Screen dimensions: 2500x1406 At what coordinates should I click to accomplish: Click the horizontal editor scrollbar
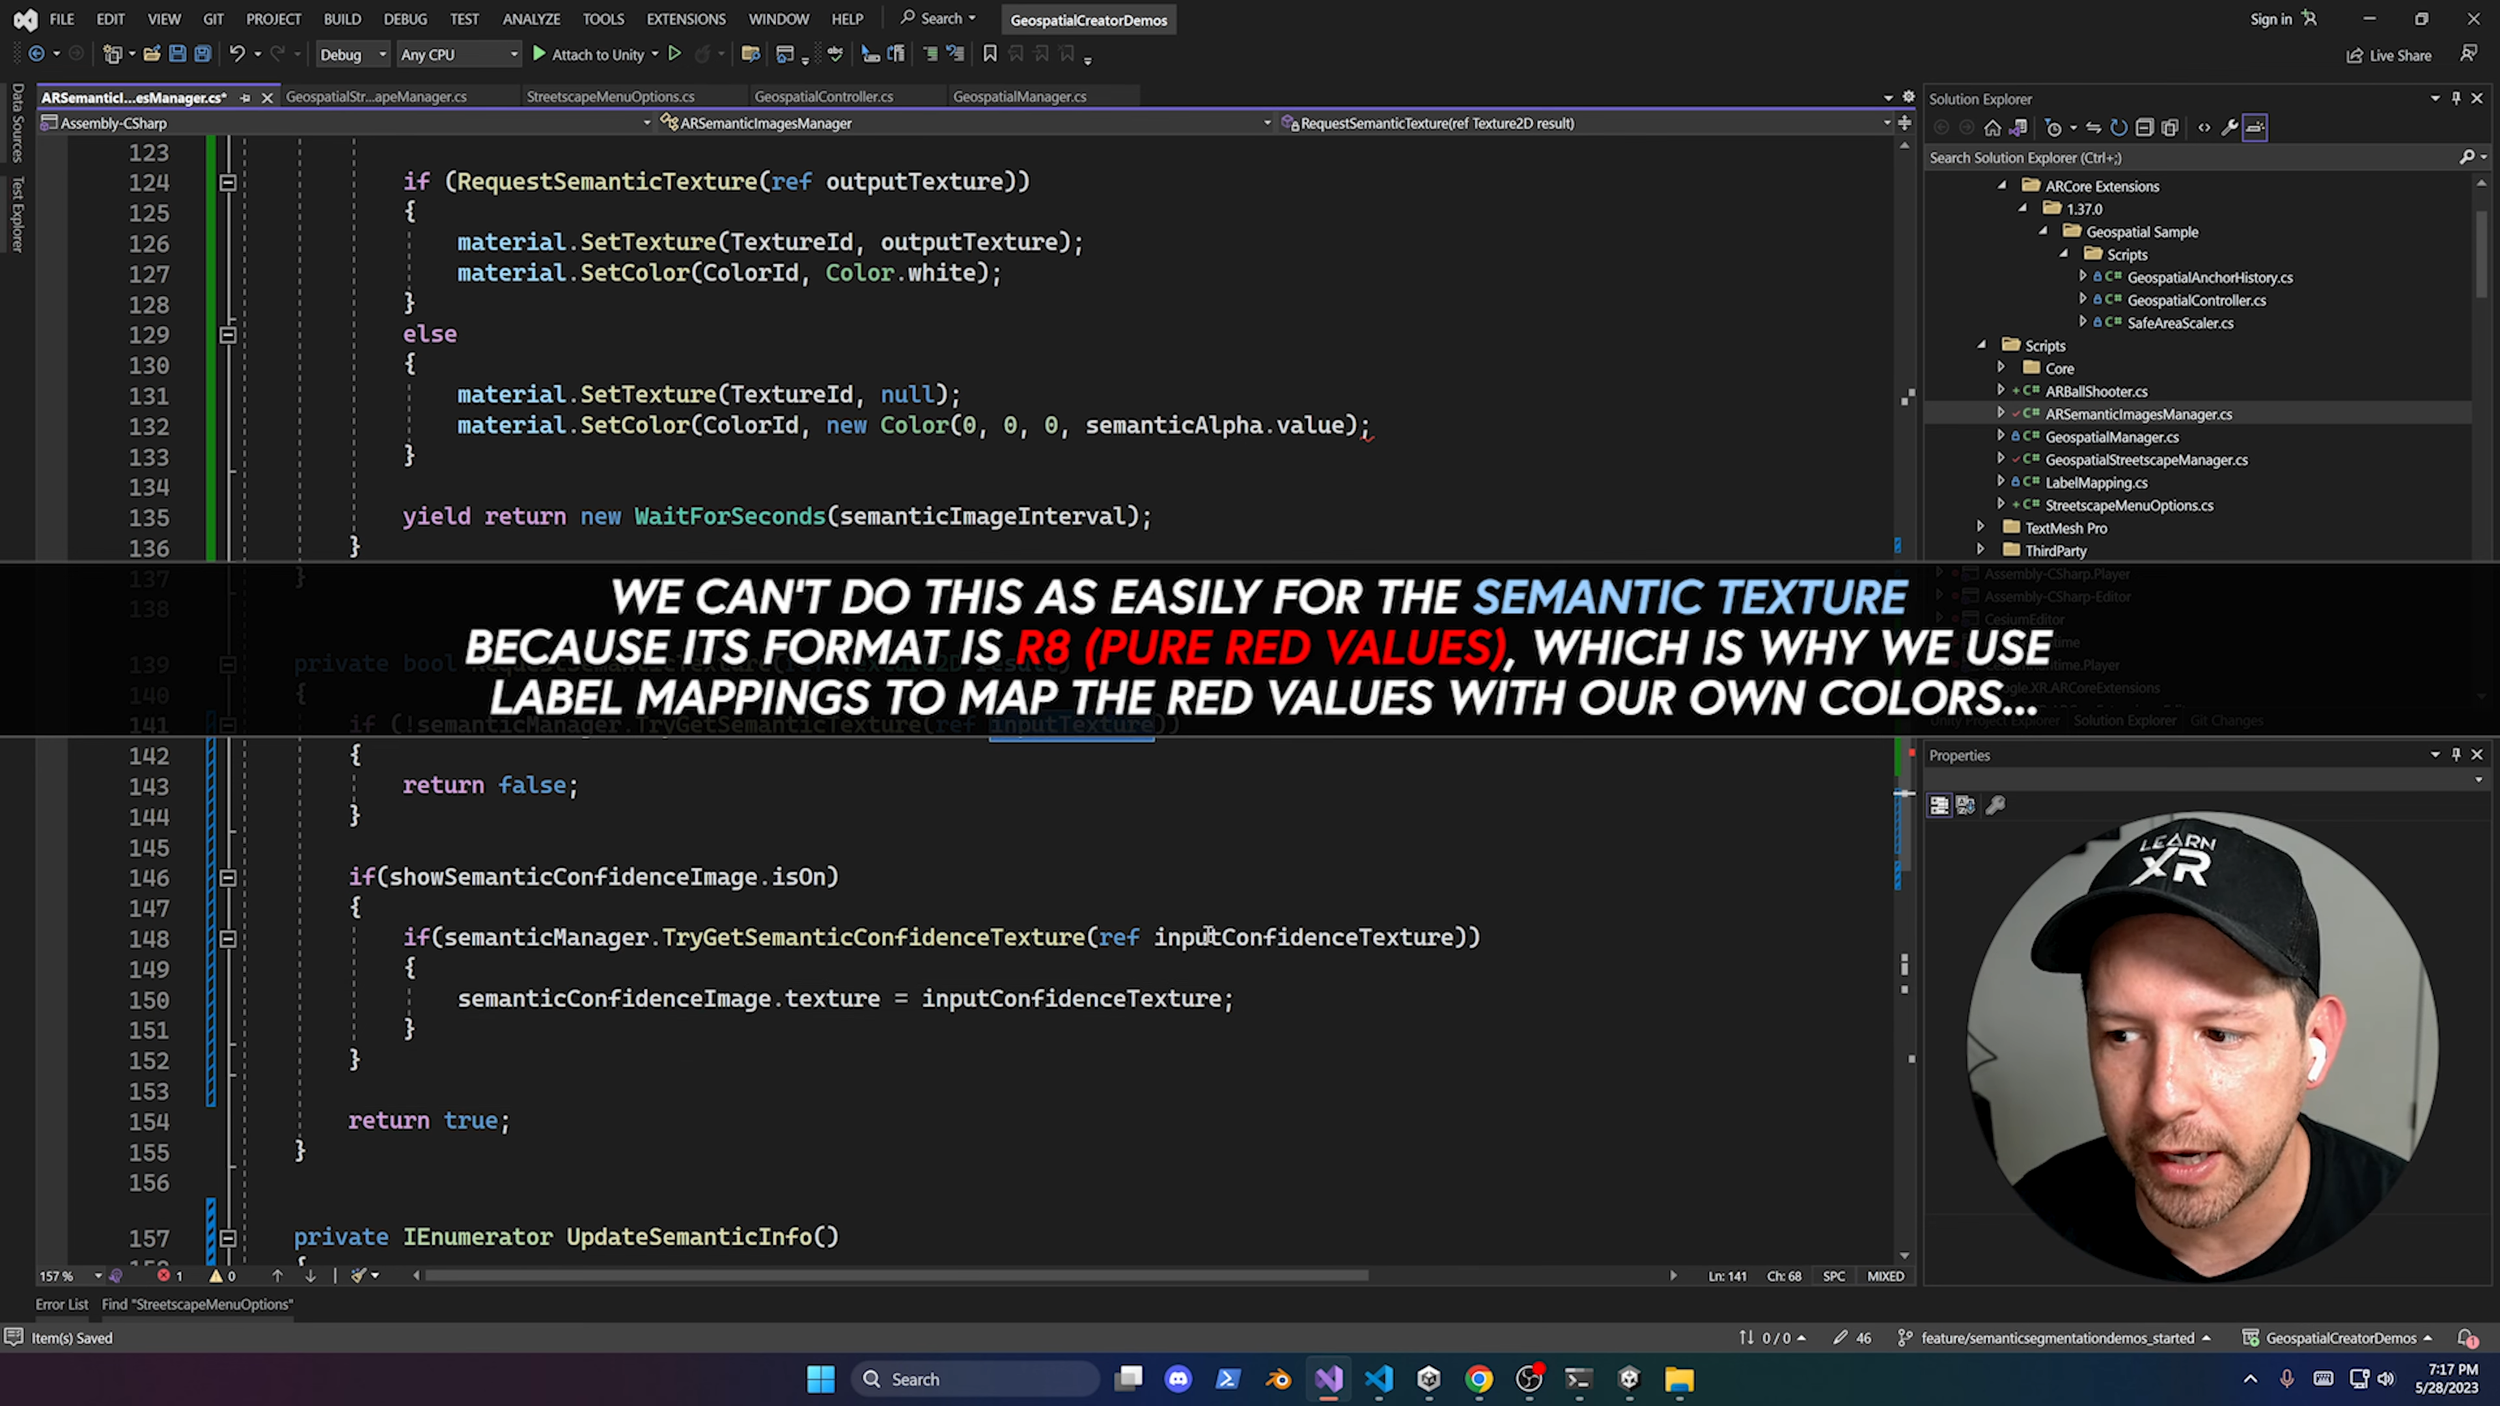pyautogui.click(x=895, y=1276)
